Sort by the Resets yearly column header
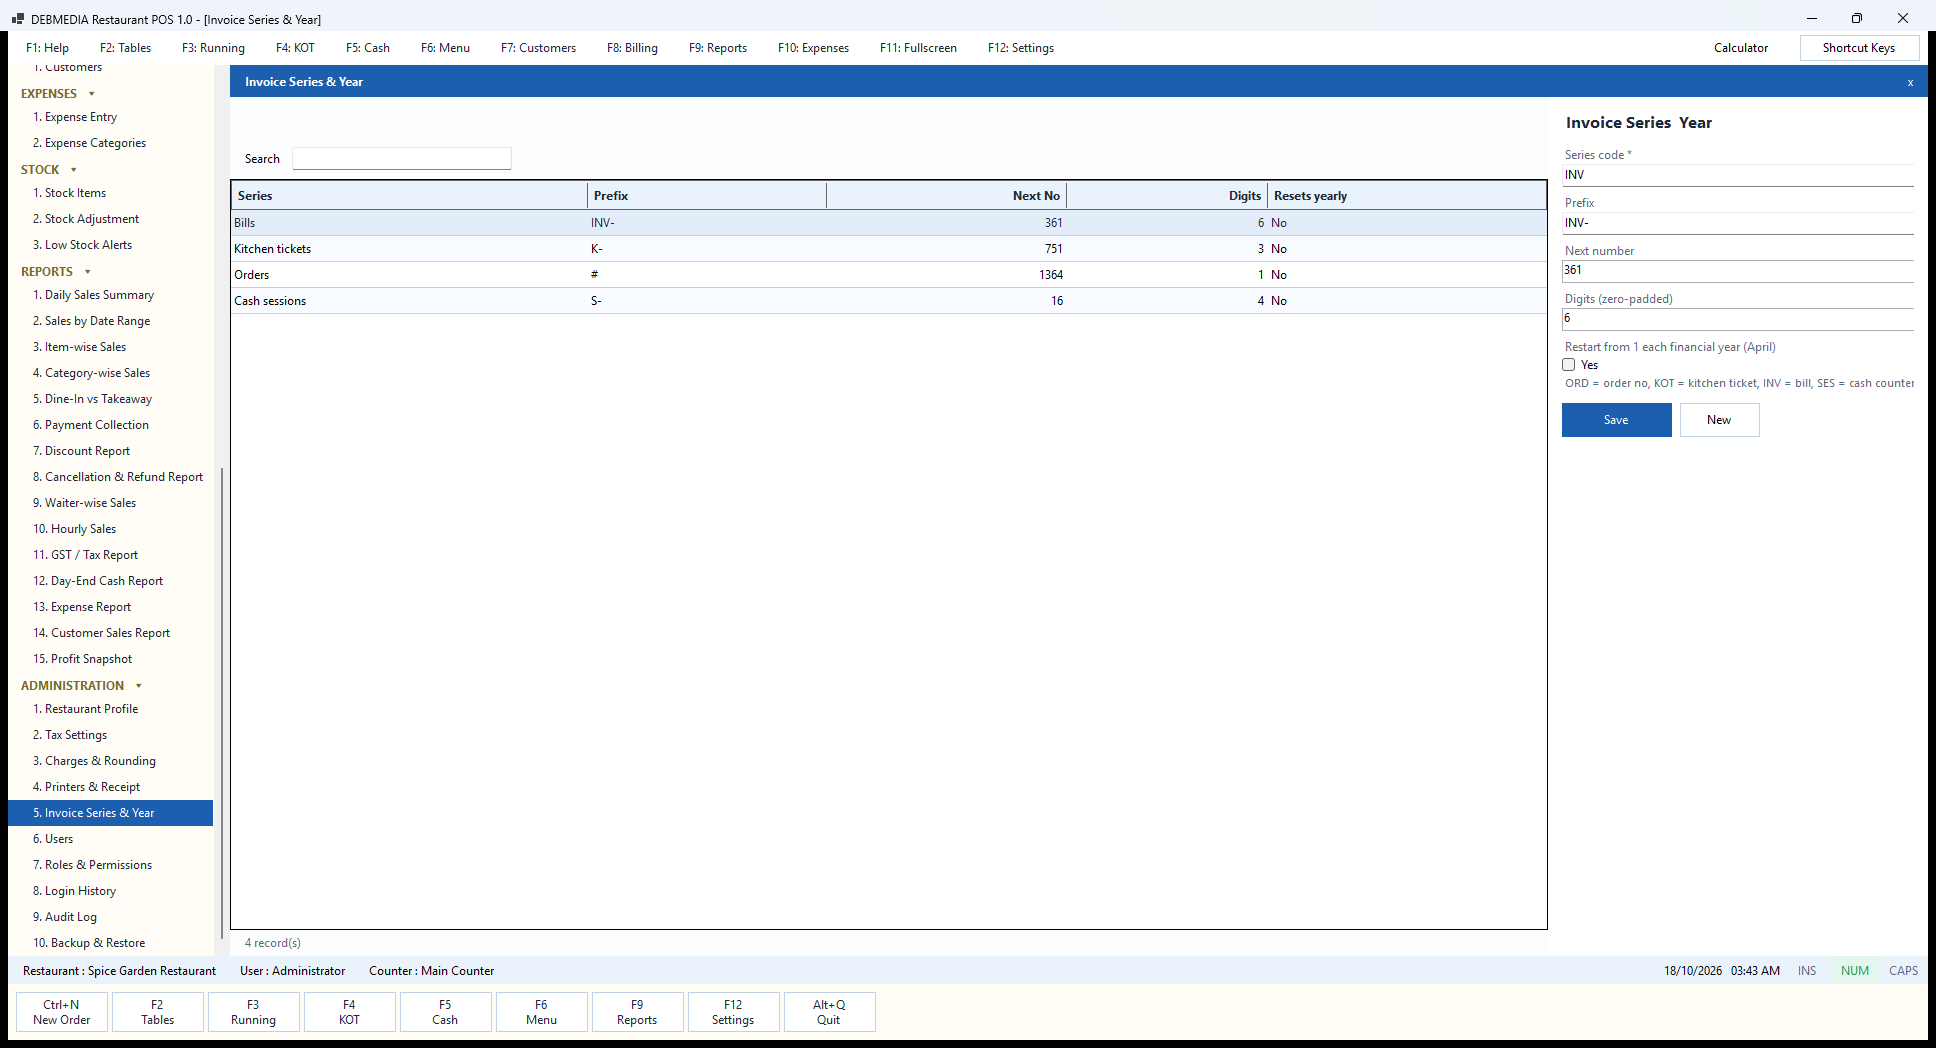Screen dimensions: 1936x1048 pos(1406,196)
